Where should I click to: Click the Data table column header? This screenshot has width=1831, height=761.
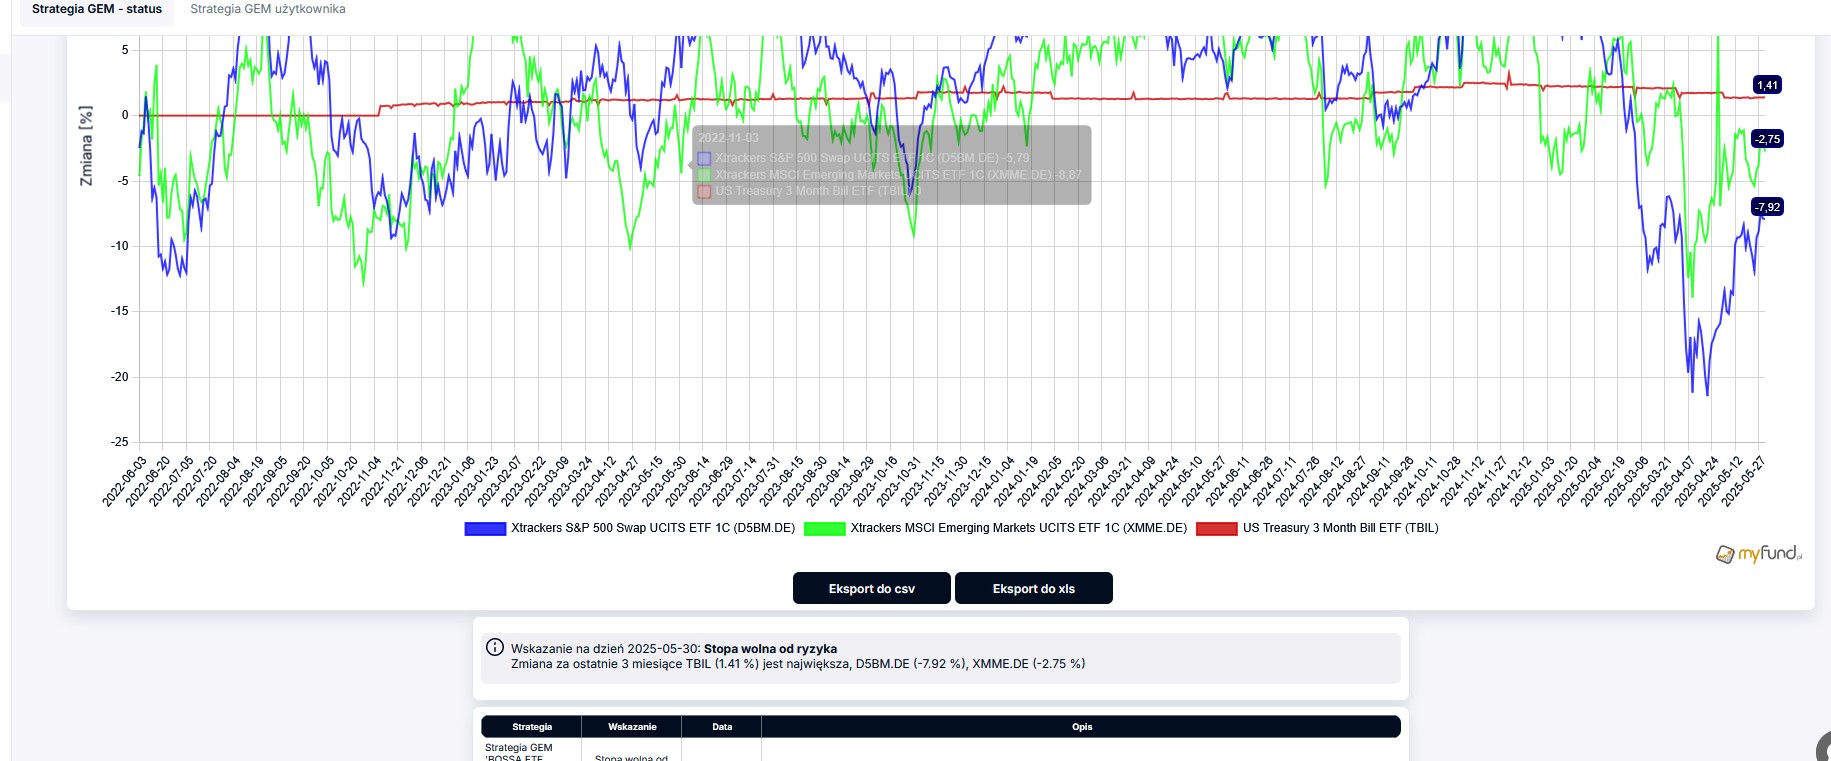[x=722, y=727]
